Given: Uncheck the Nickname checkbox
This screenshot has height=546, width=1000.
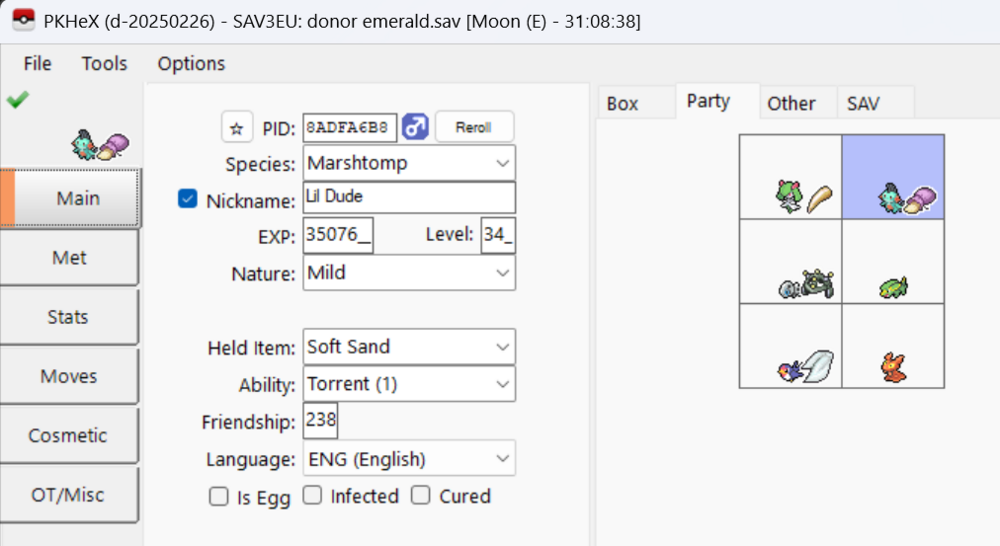Looking at the screenshot, I should click(x=187, y=199).
